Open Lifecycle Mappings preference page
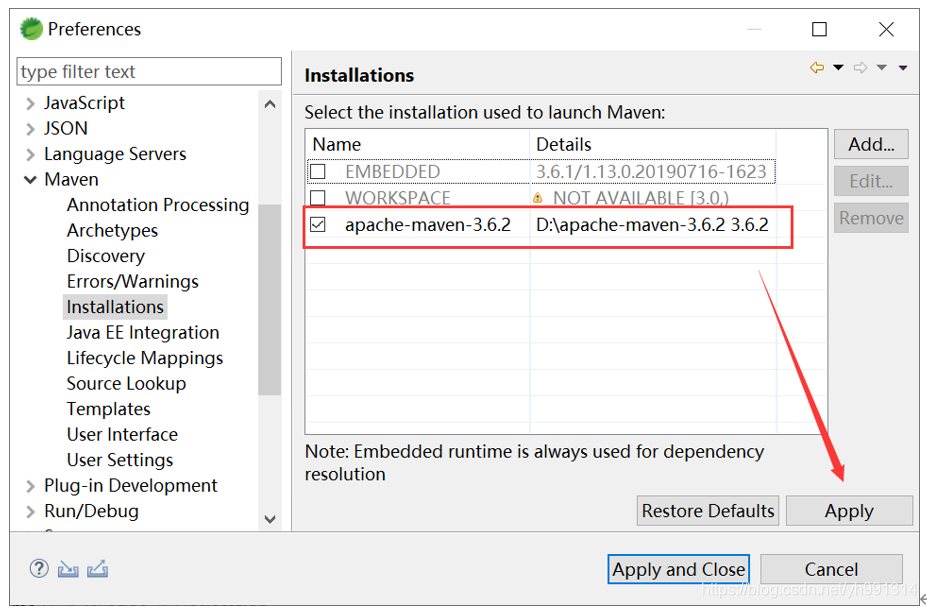Image resolution: width=927 pixels, height=608 pixels. [x=145, y=357]
